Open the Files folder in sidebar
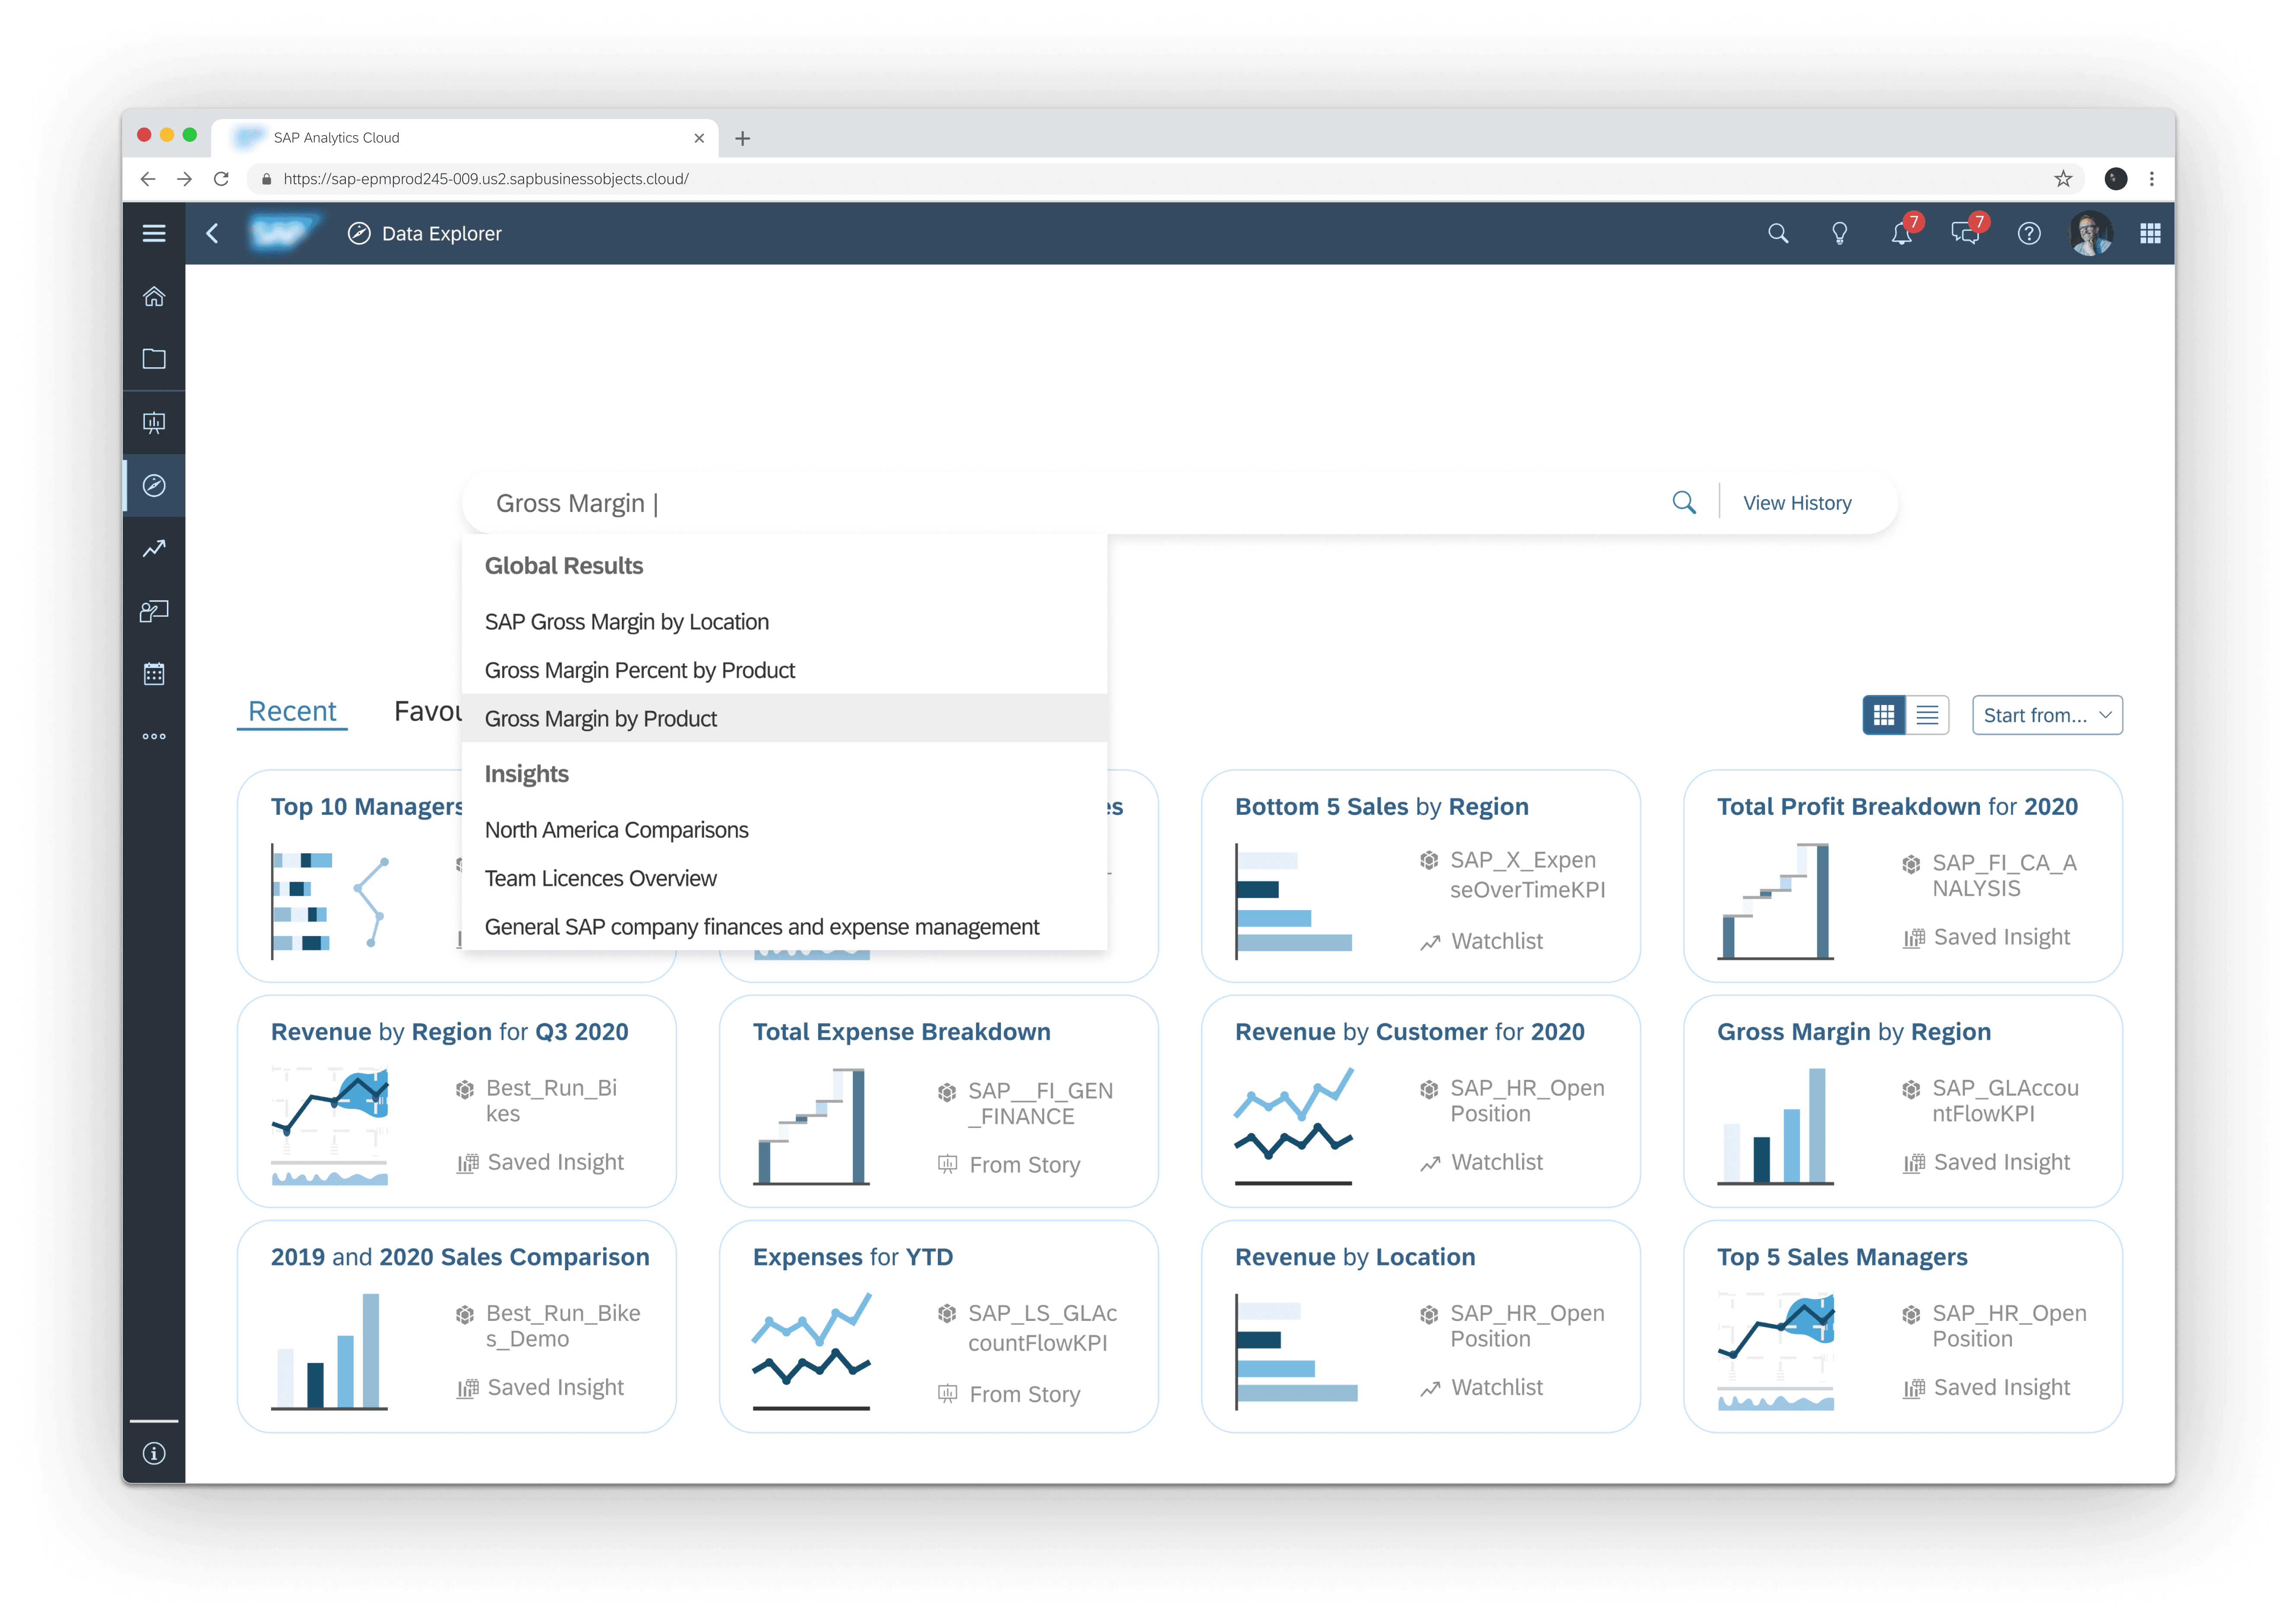The image size is (2296, 1618). [154, 359]
